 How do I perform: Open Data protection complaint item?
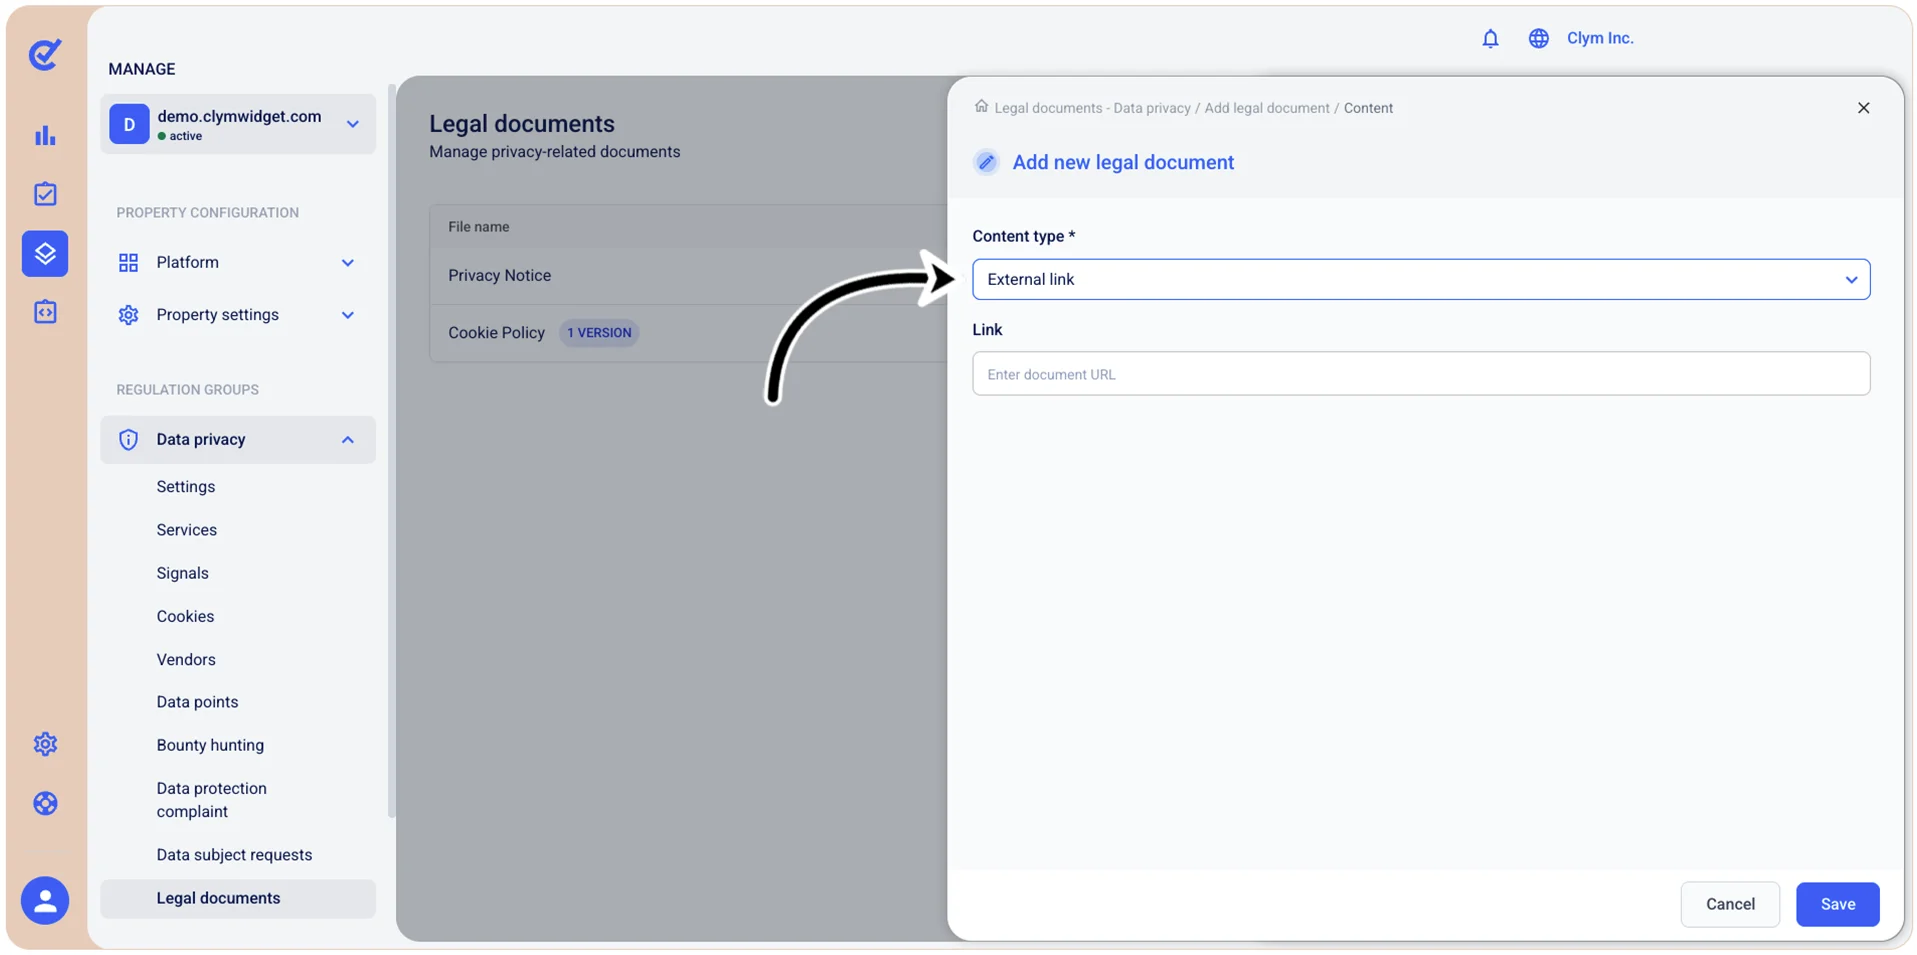tap(211, 800)
